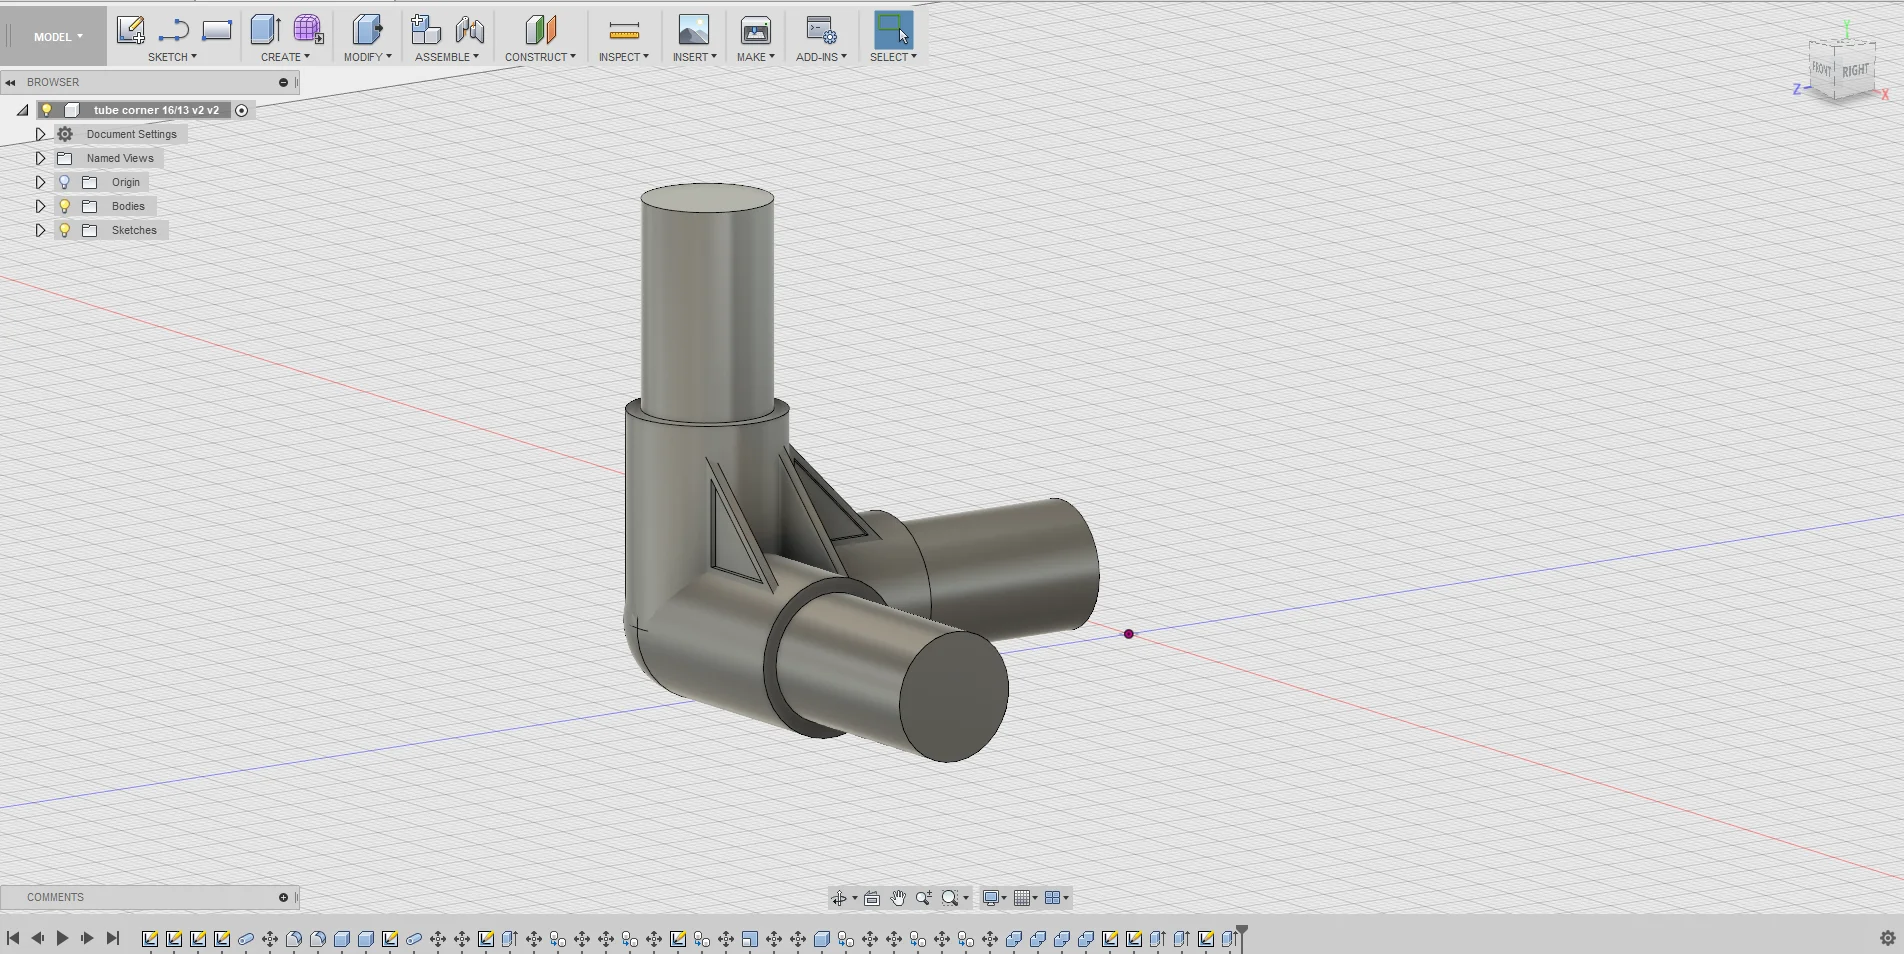Choose the Joint tool icon
The width and height of the screenshot is (1904, 954).
coord(469,30)
